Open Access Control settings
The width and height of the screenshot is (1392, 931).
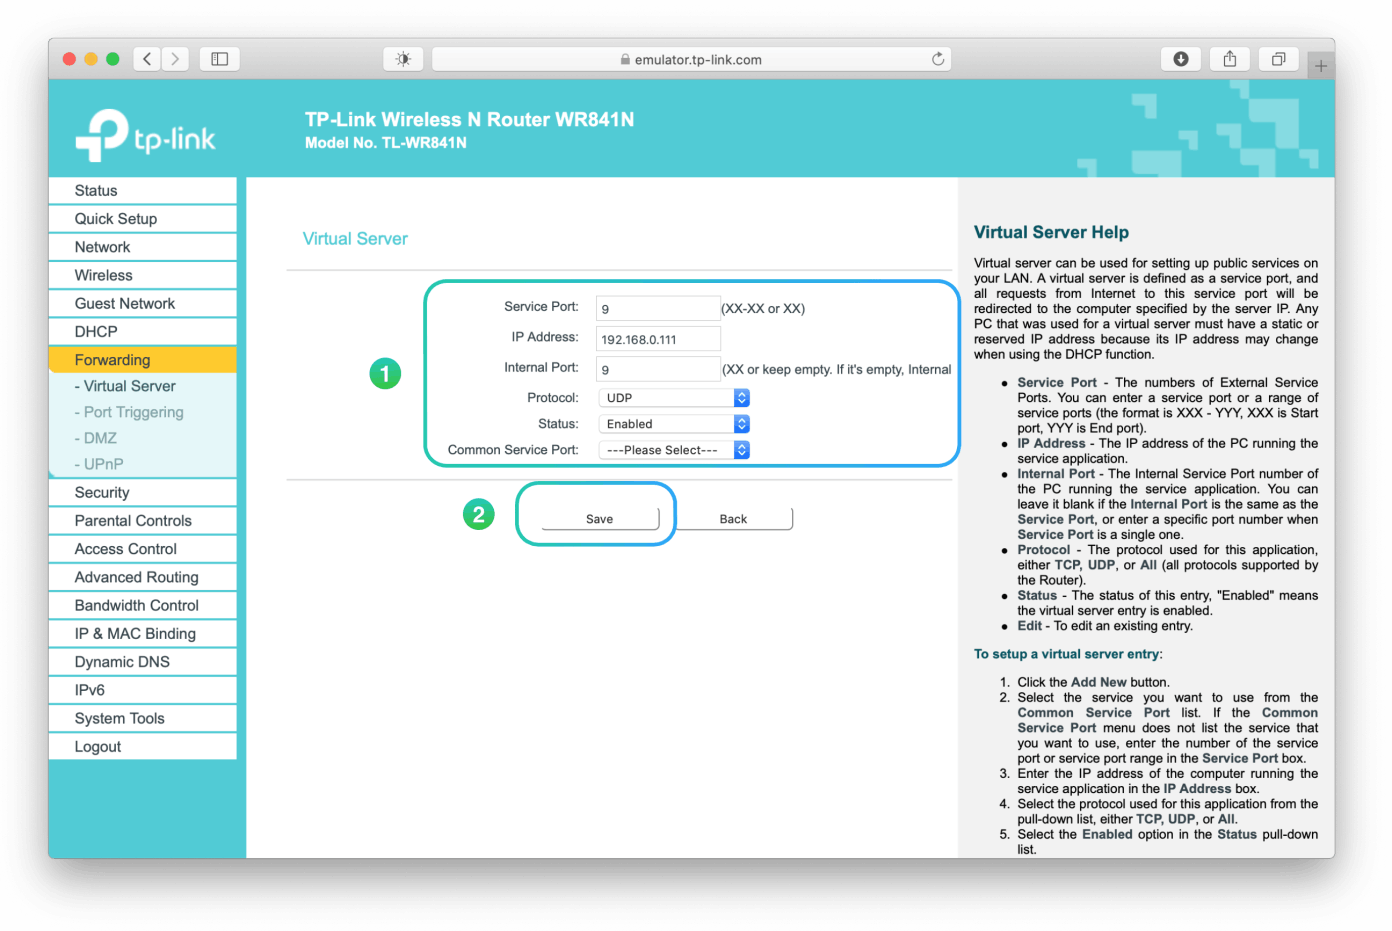coord(142,549)
